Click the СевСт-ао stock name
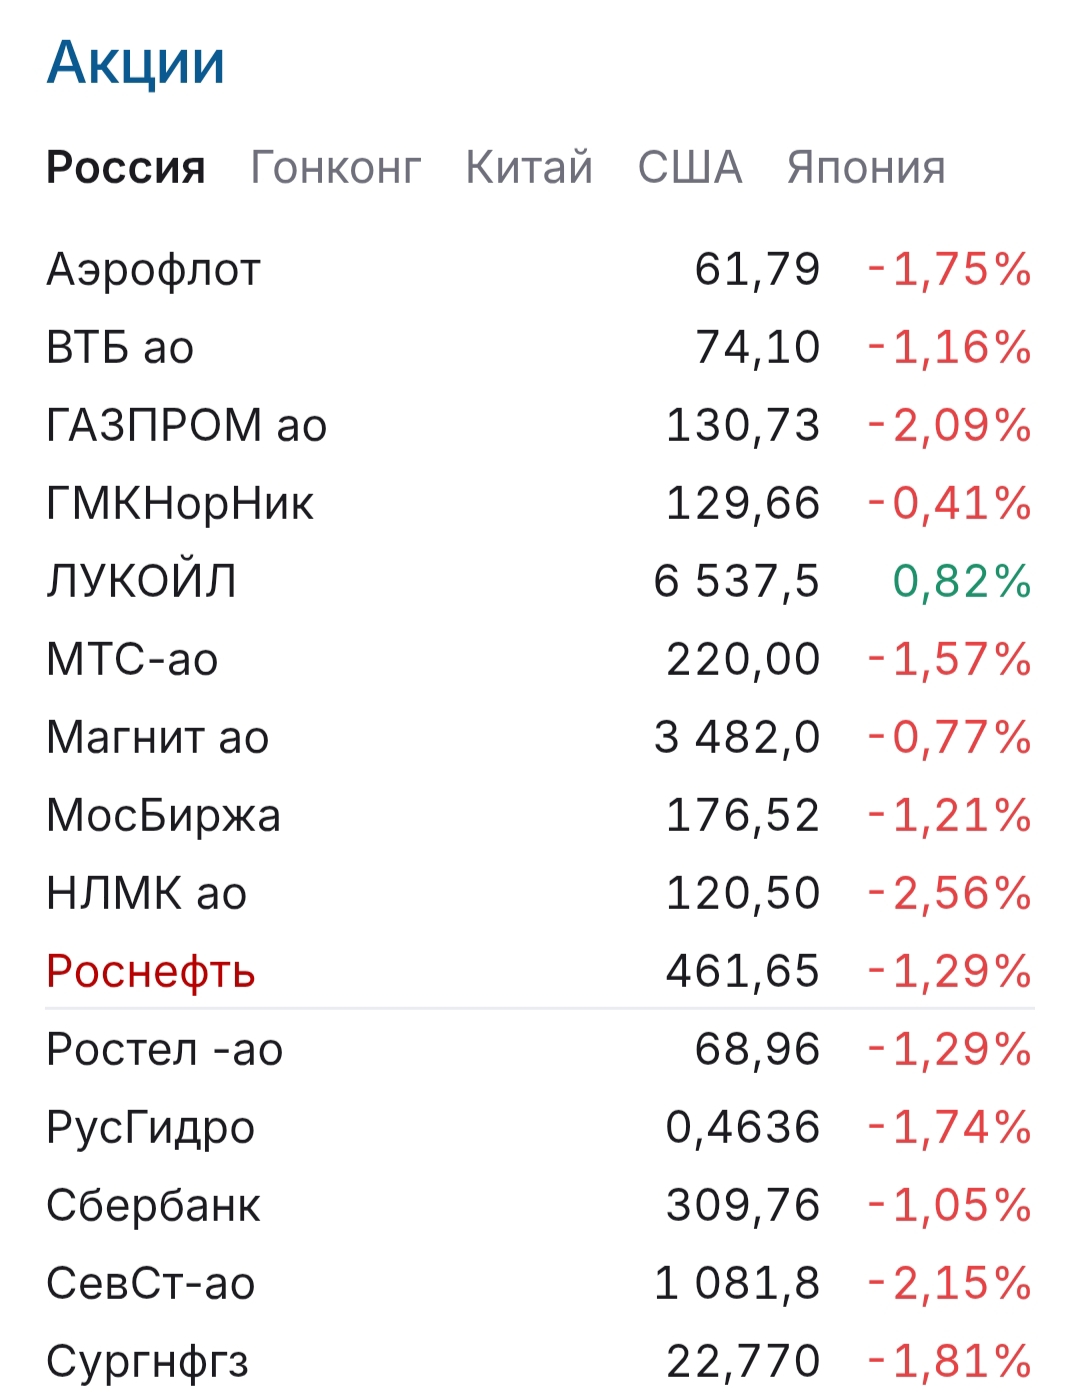This screenshot has width=1080, height=1395. 151,1284
